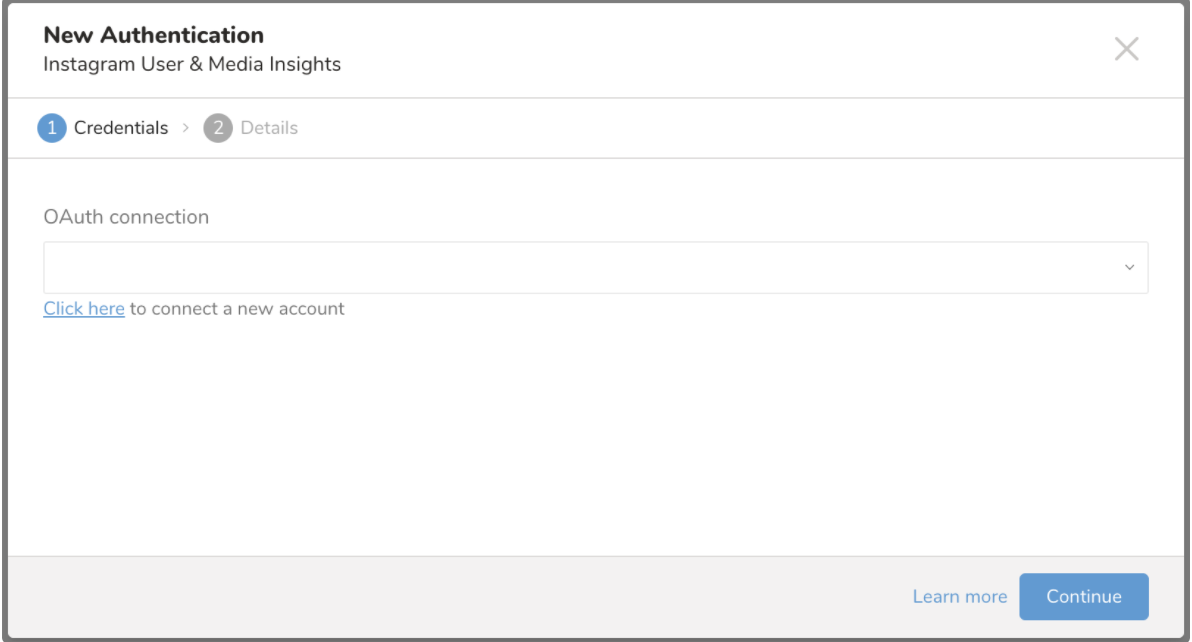This screenshot has height=642, width=1192.
Task: Click the "OAuth connection" field label
Action: [126, 217]
